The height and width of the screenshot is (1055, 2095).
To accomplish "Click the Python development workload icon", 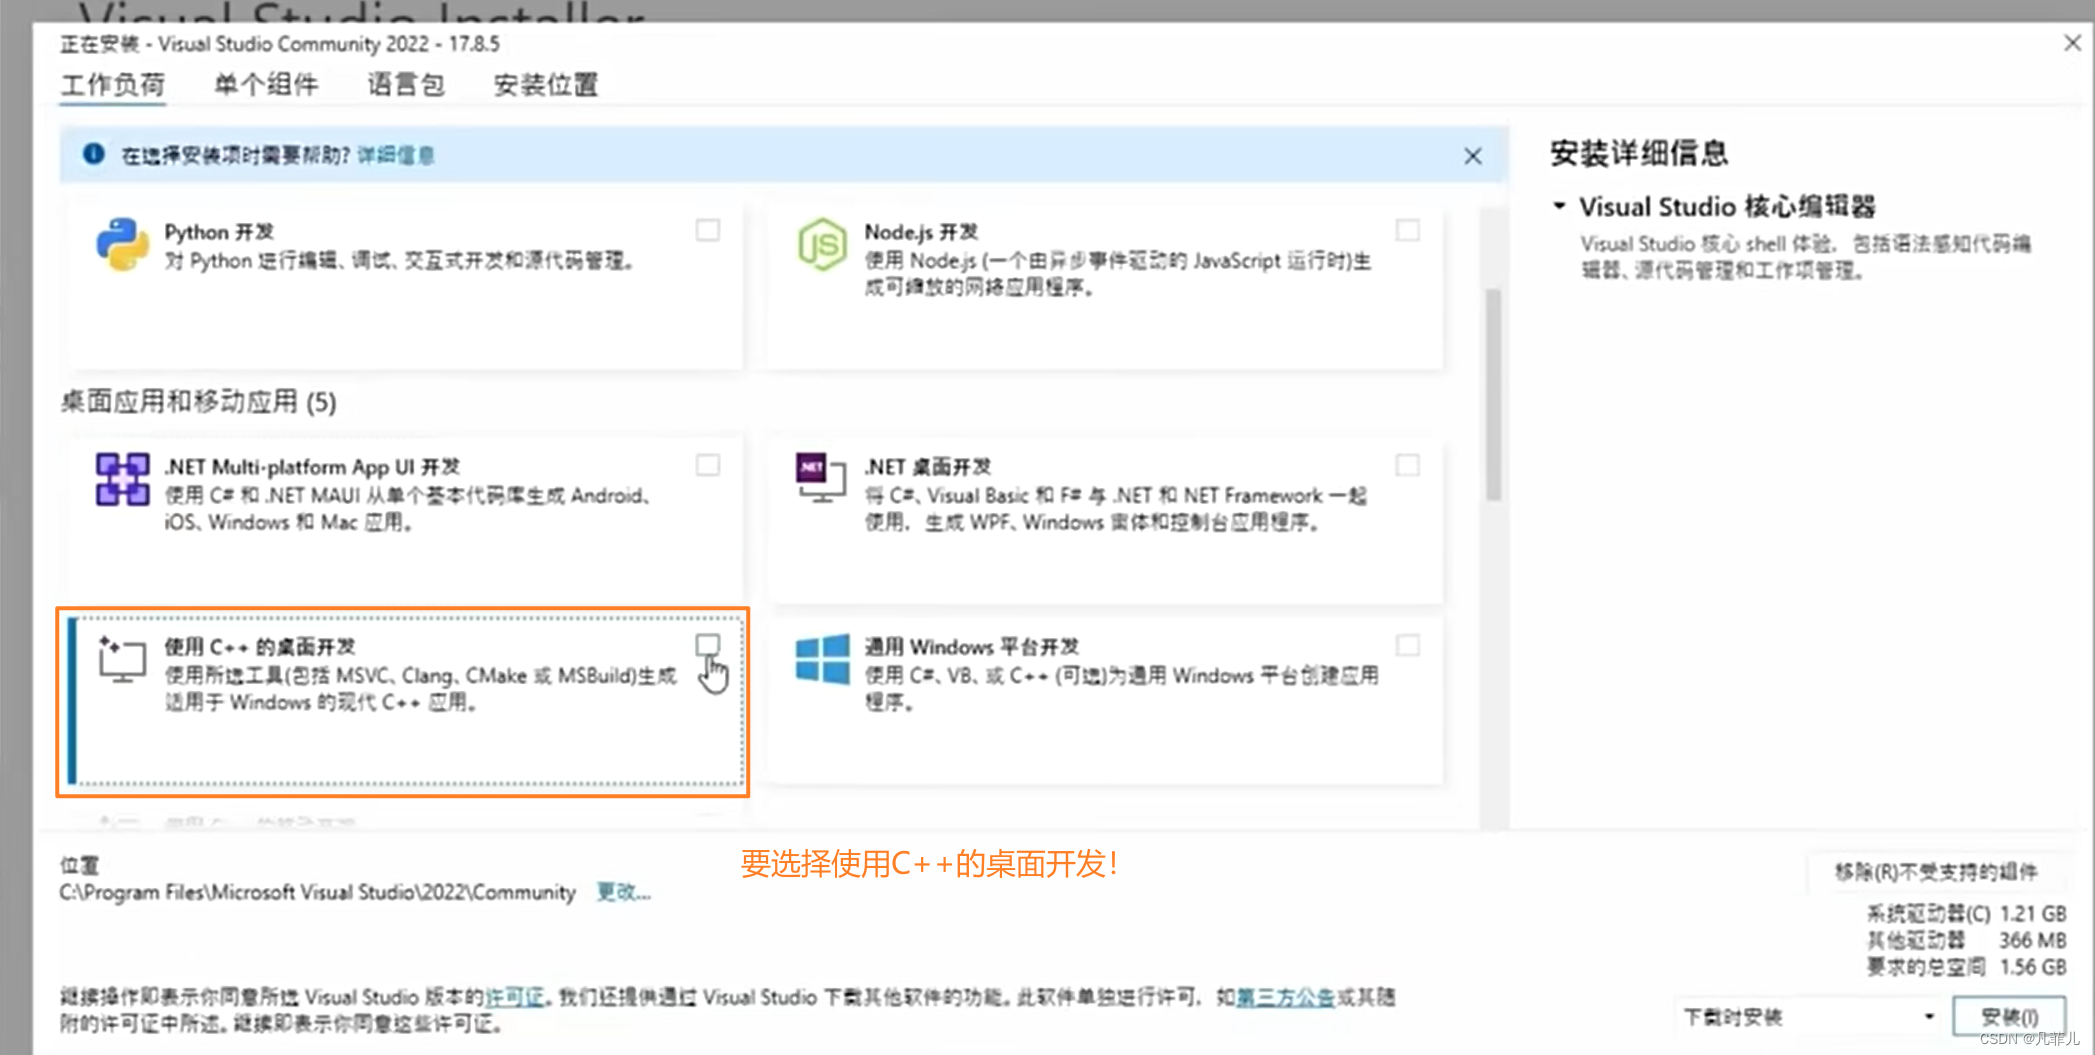I will (122, 244).
